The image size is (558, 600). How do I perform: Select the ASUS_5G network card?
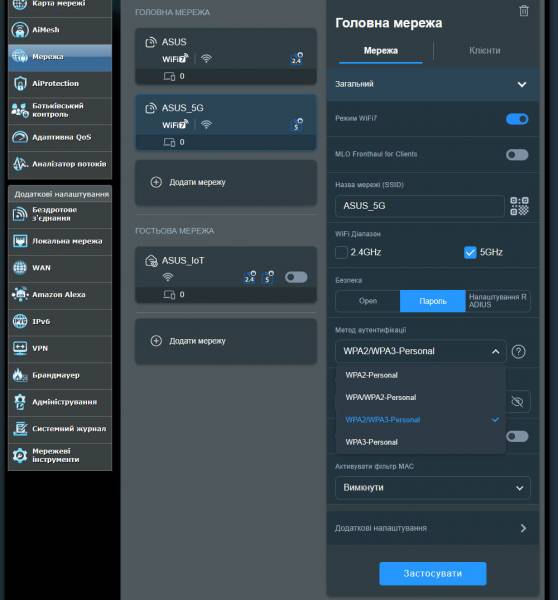coord(226,122)
